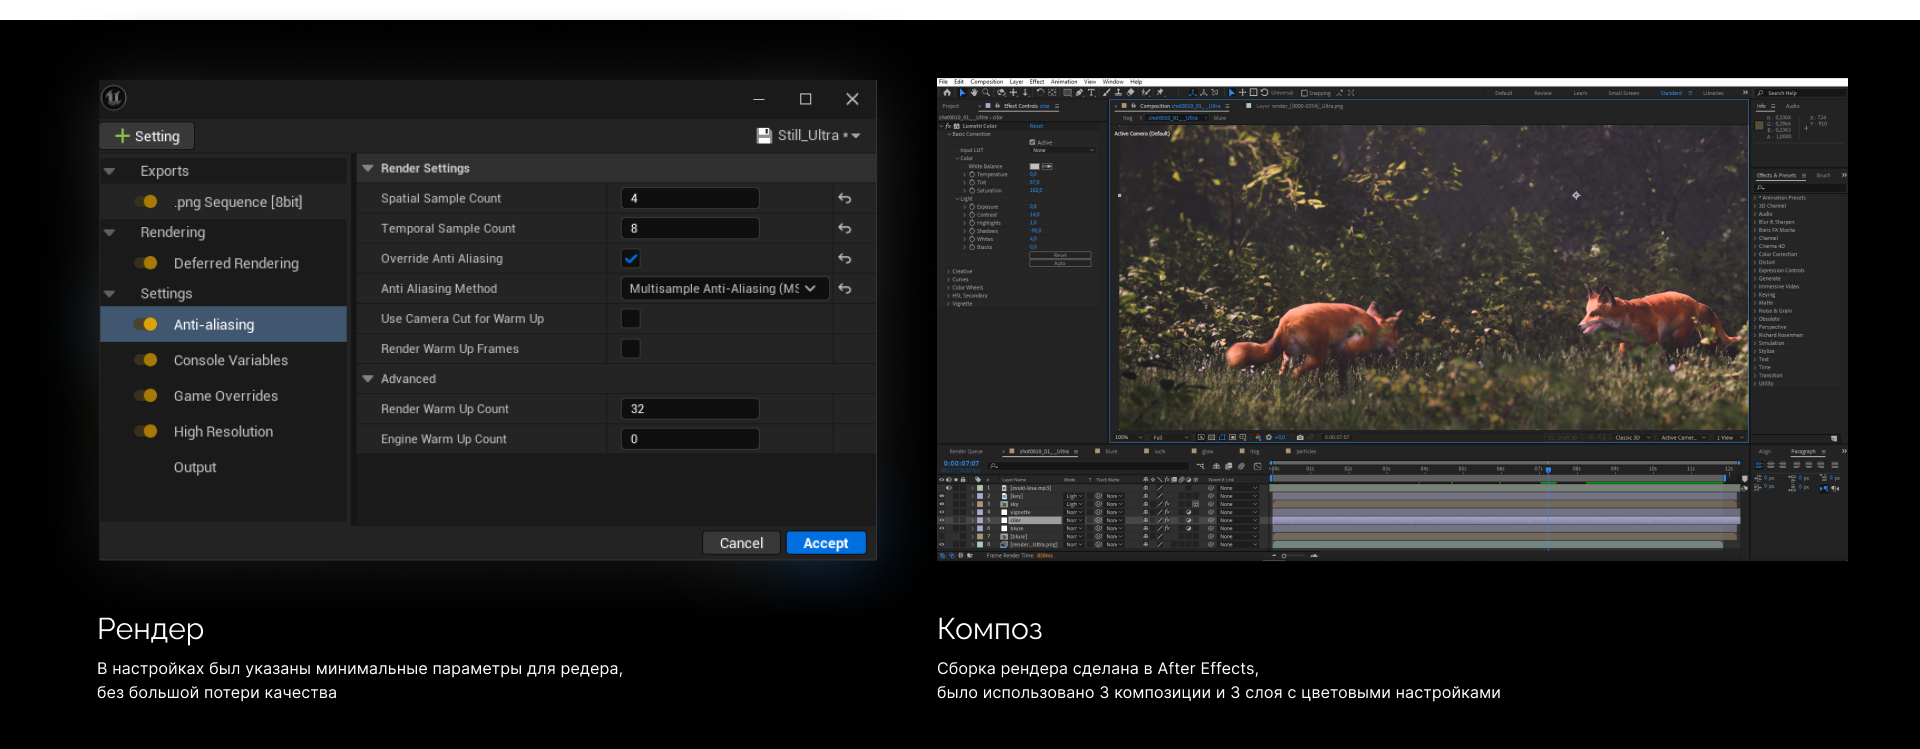Click the Home icon in After Effects
Screen dimensions: 1920x749
tap(947, 93)
